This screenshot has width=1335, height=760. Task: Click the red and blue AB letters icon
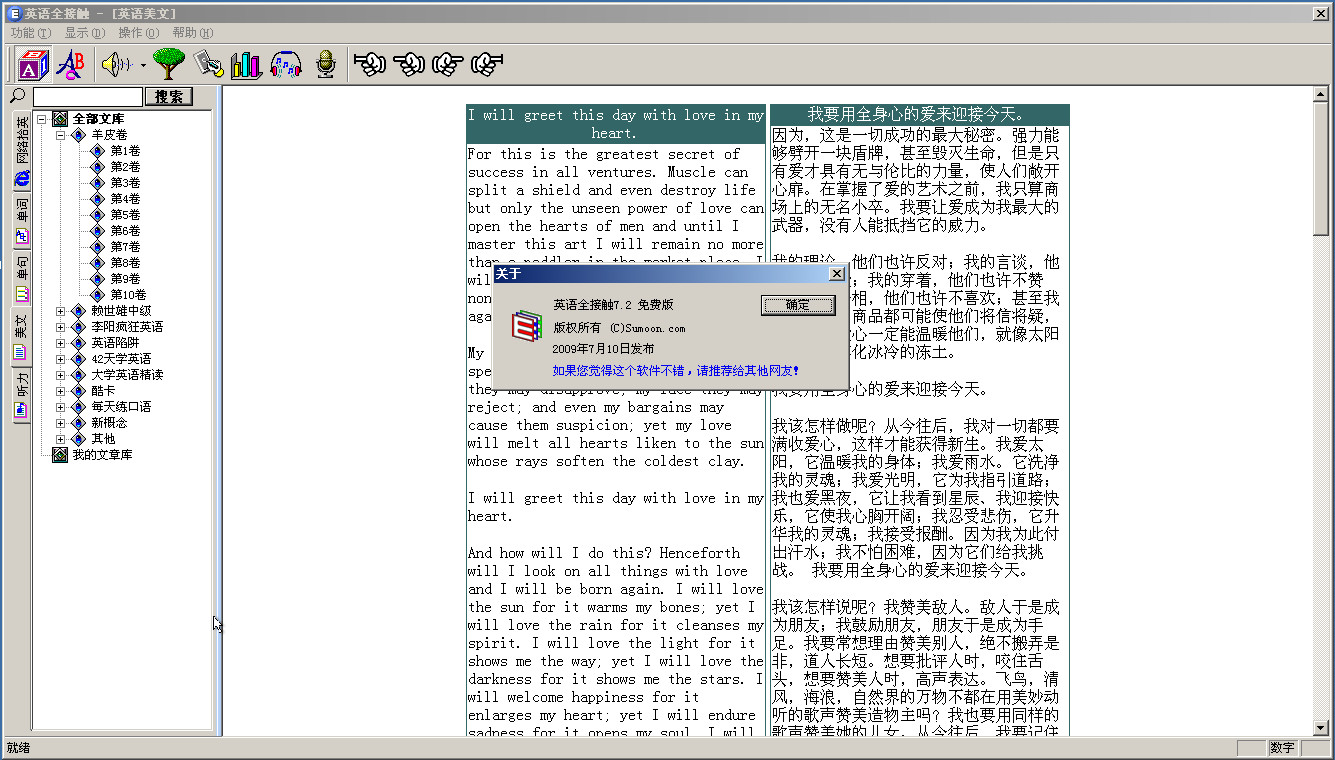(x=71, y=65)
